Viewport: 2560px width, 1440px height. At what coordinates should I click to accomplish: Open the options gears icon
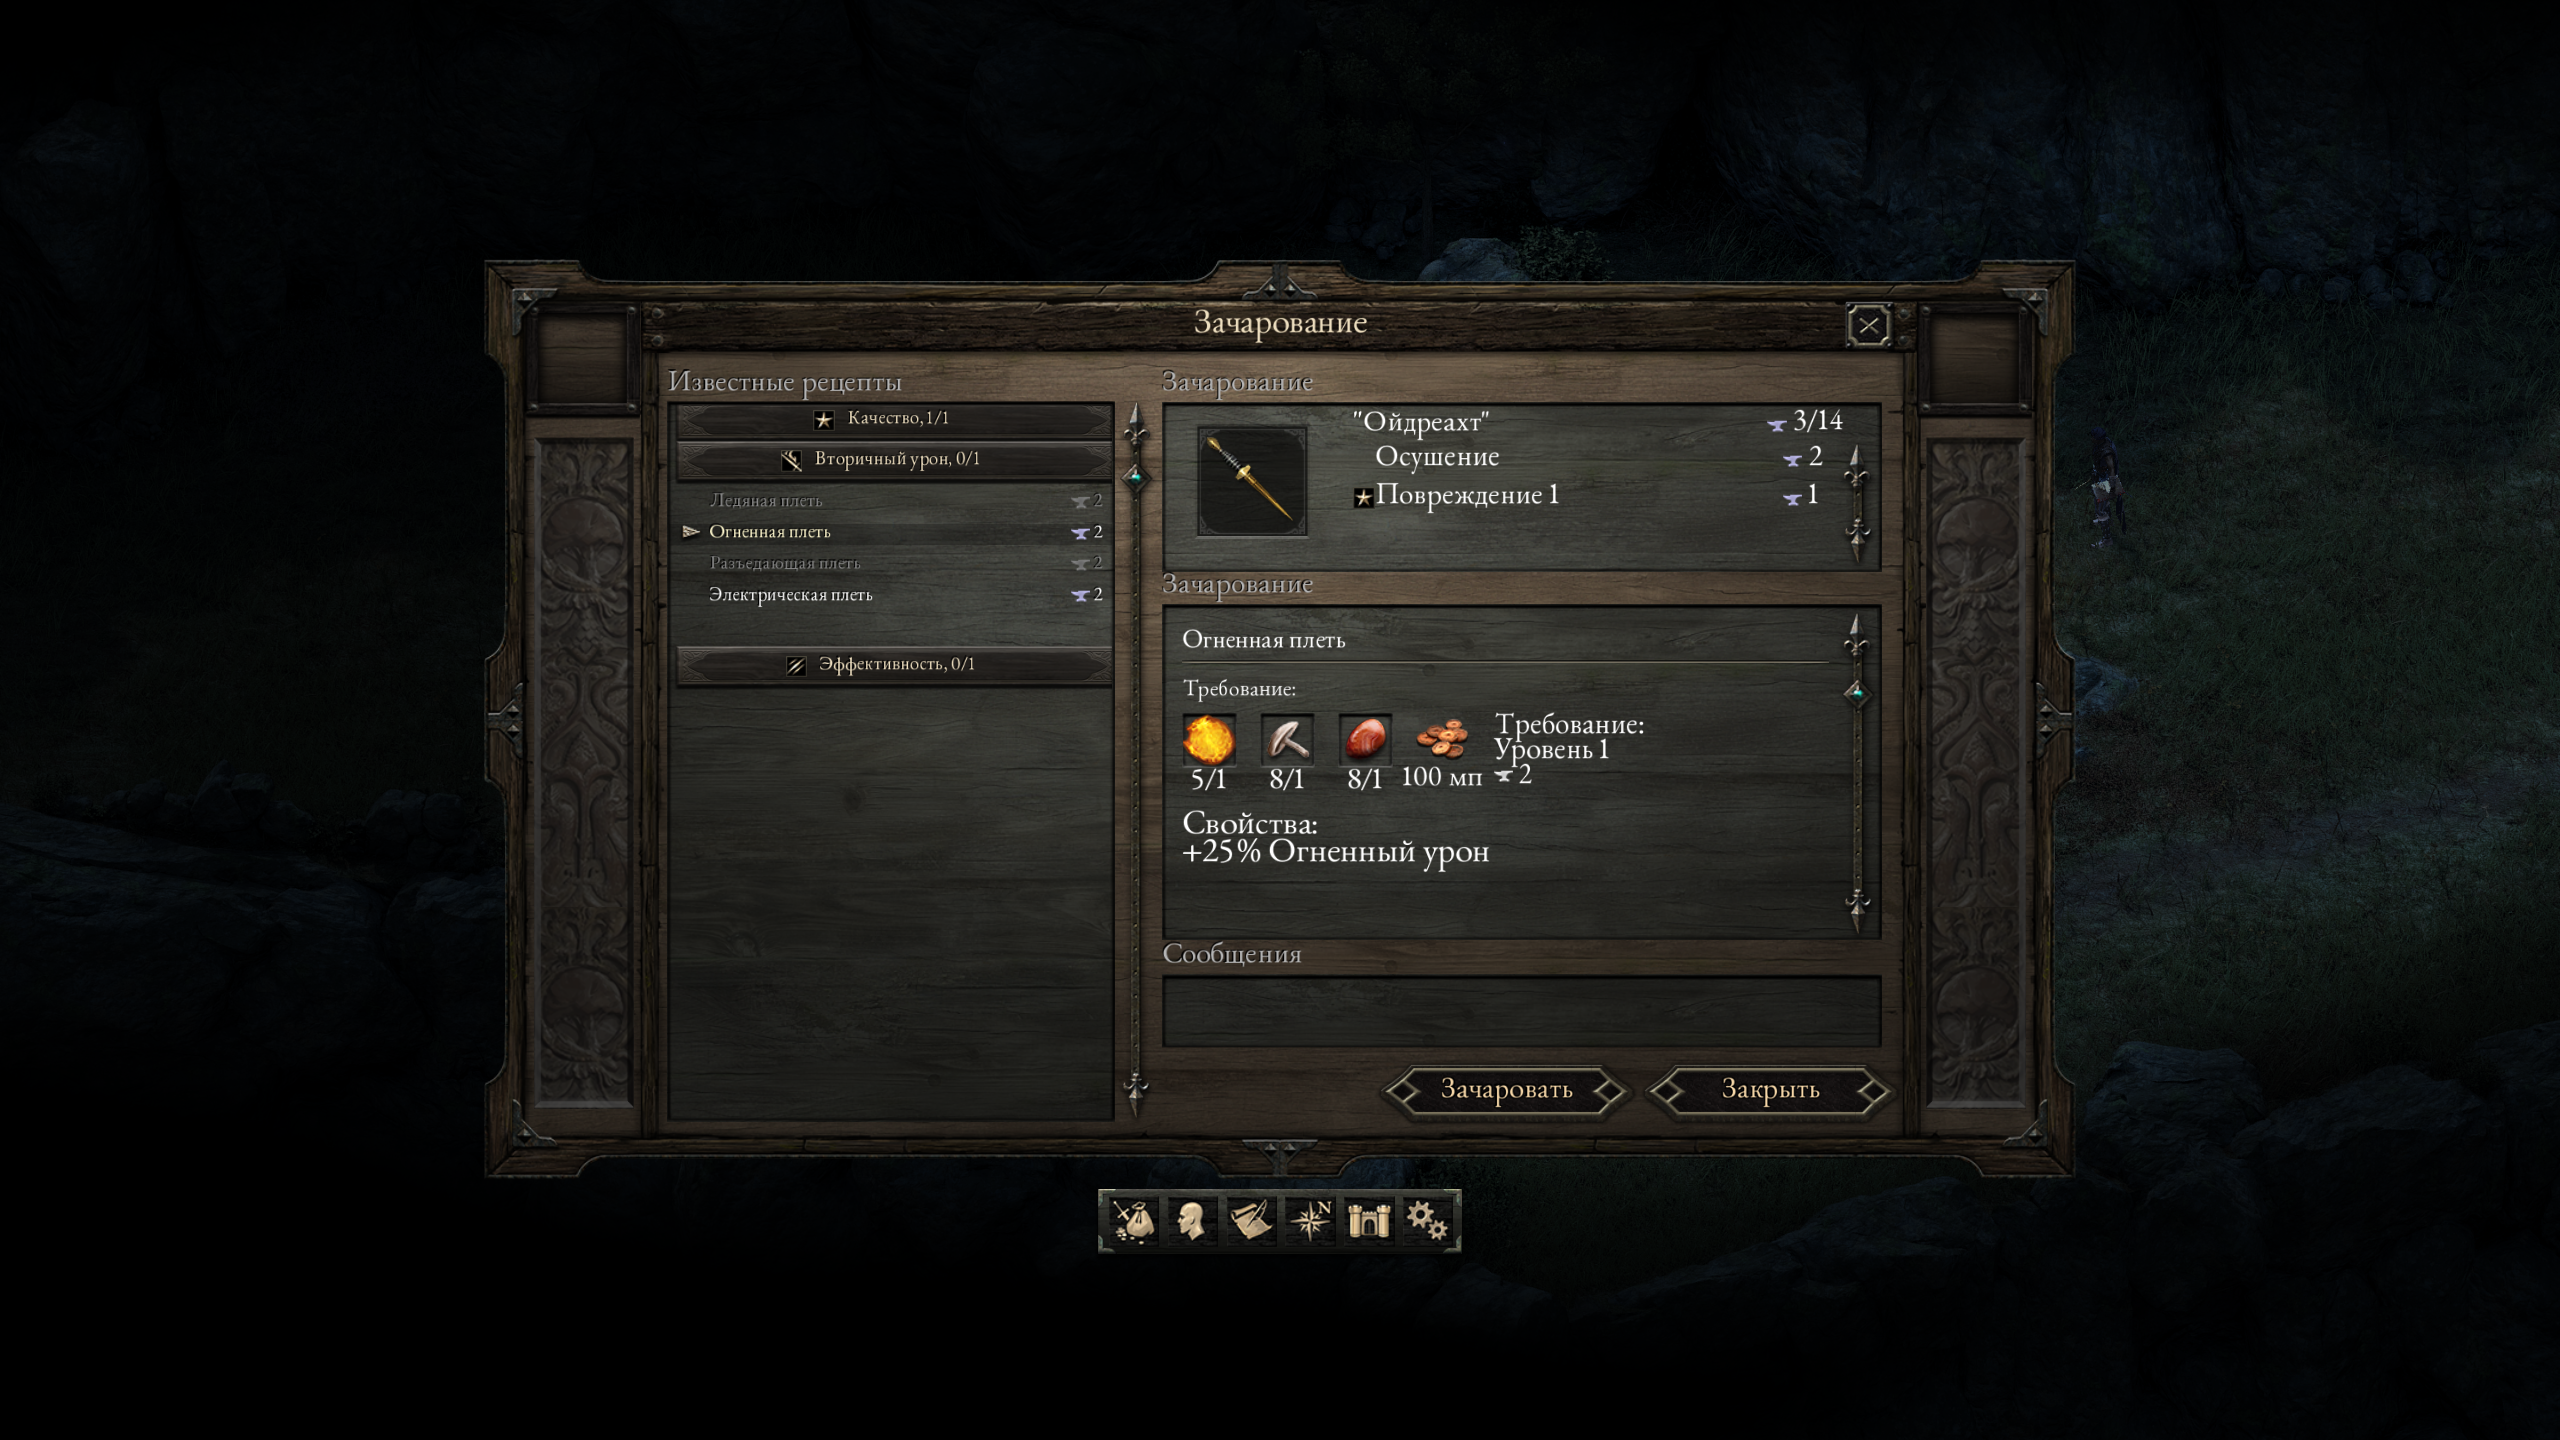point(1427,1221)
